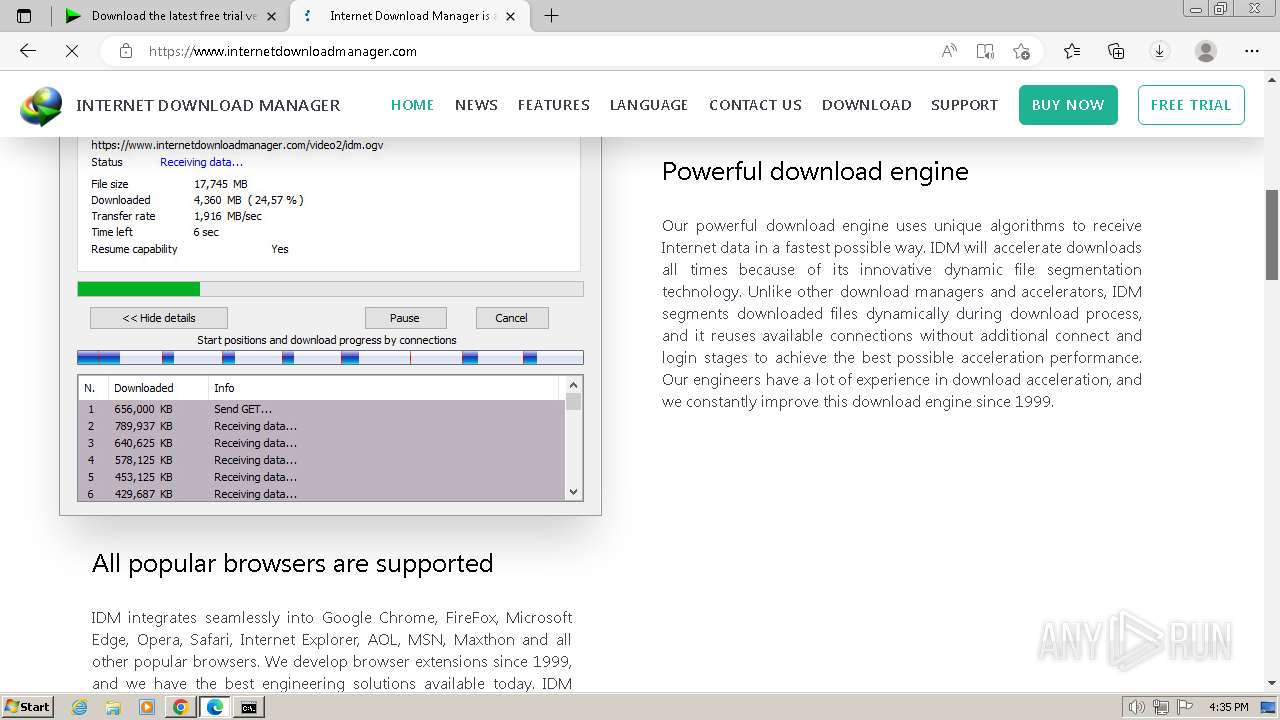
Task: Open the NEWS page
Action: coord(476,105)
